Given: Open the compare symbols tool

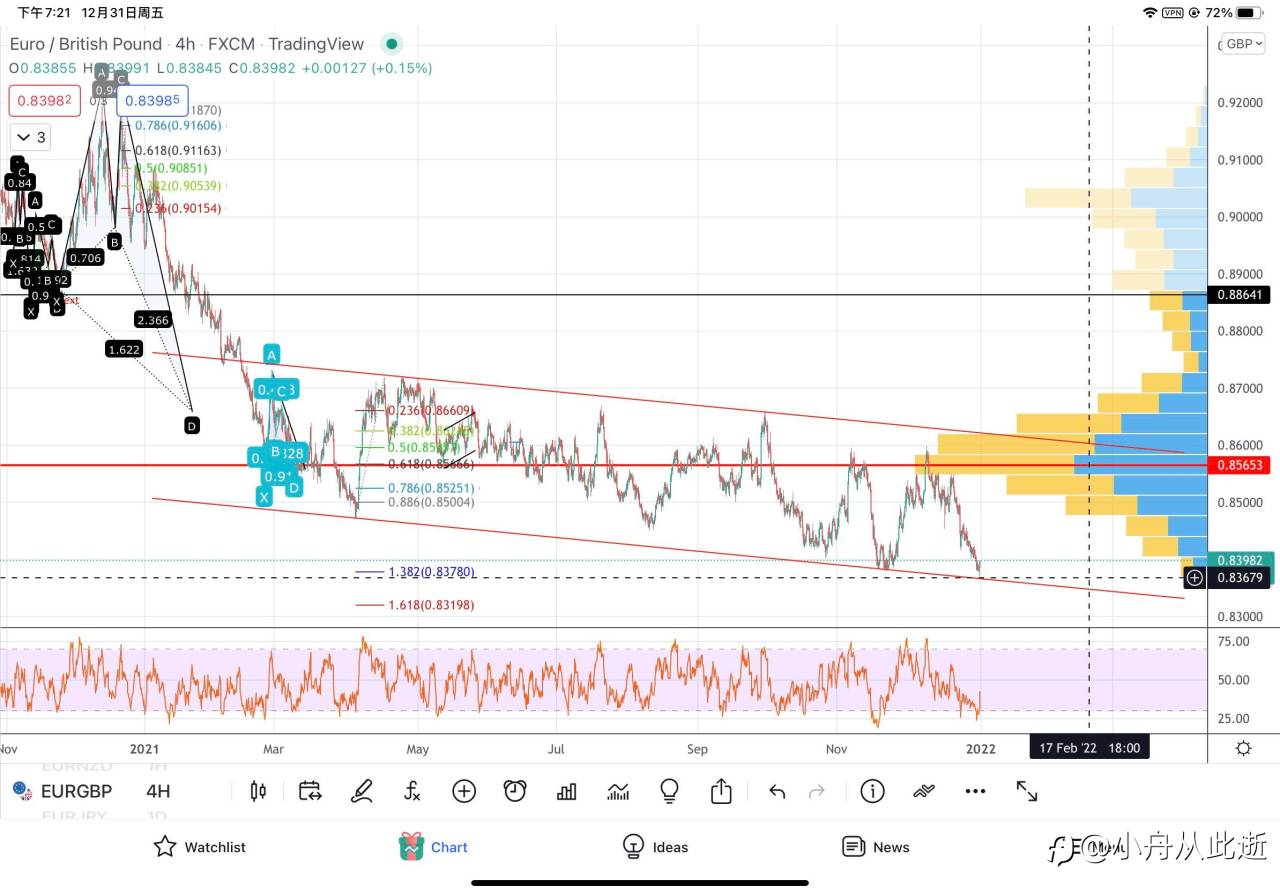Looking at the screenshot, I should coord(310,791).
